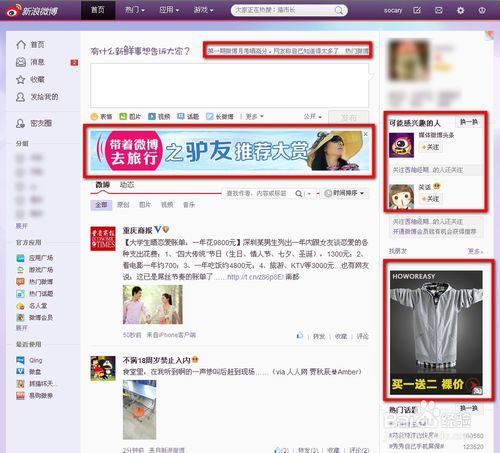Click the compose new weibo icon in top bar

[417, 10]
